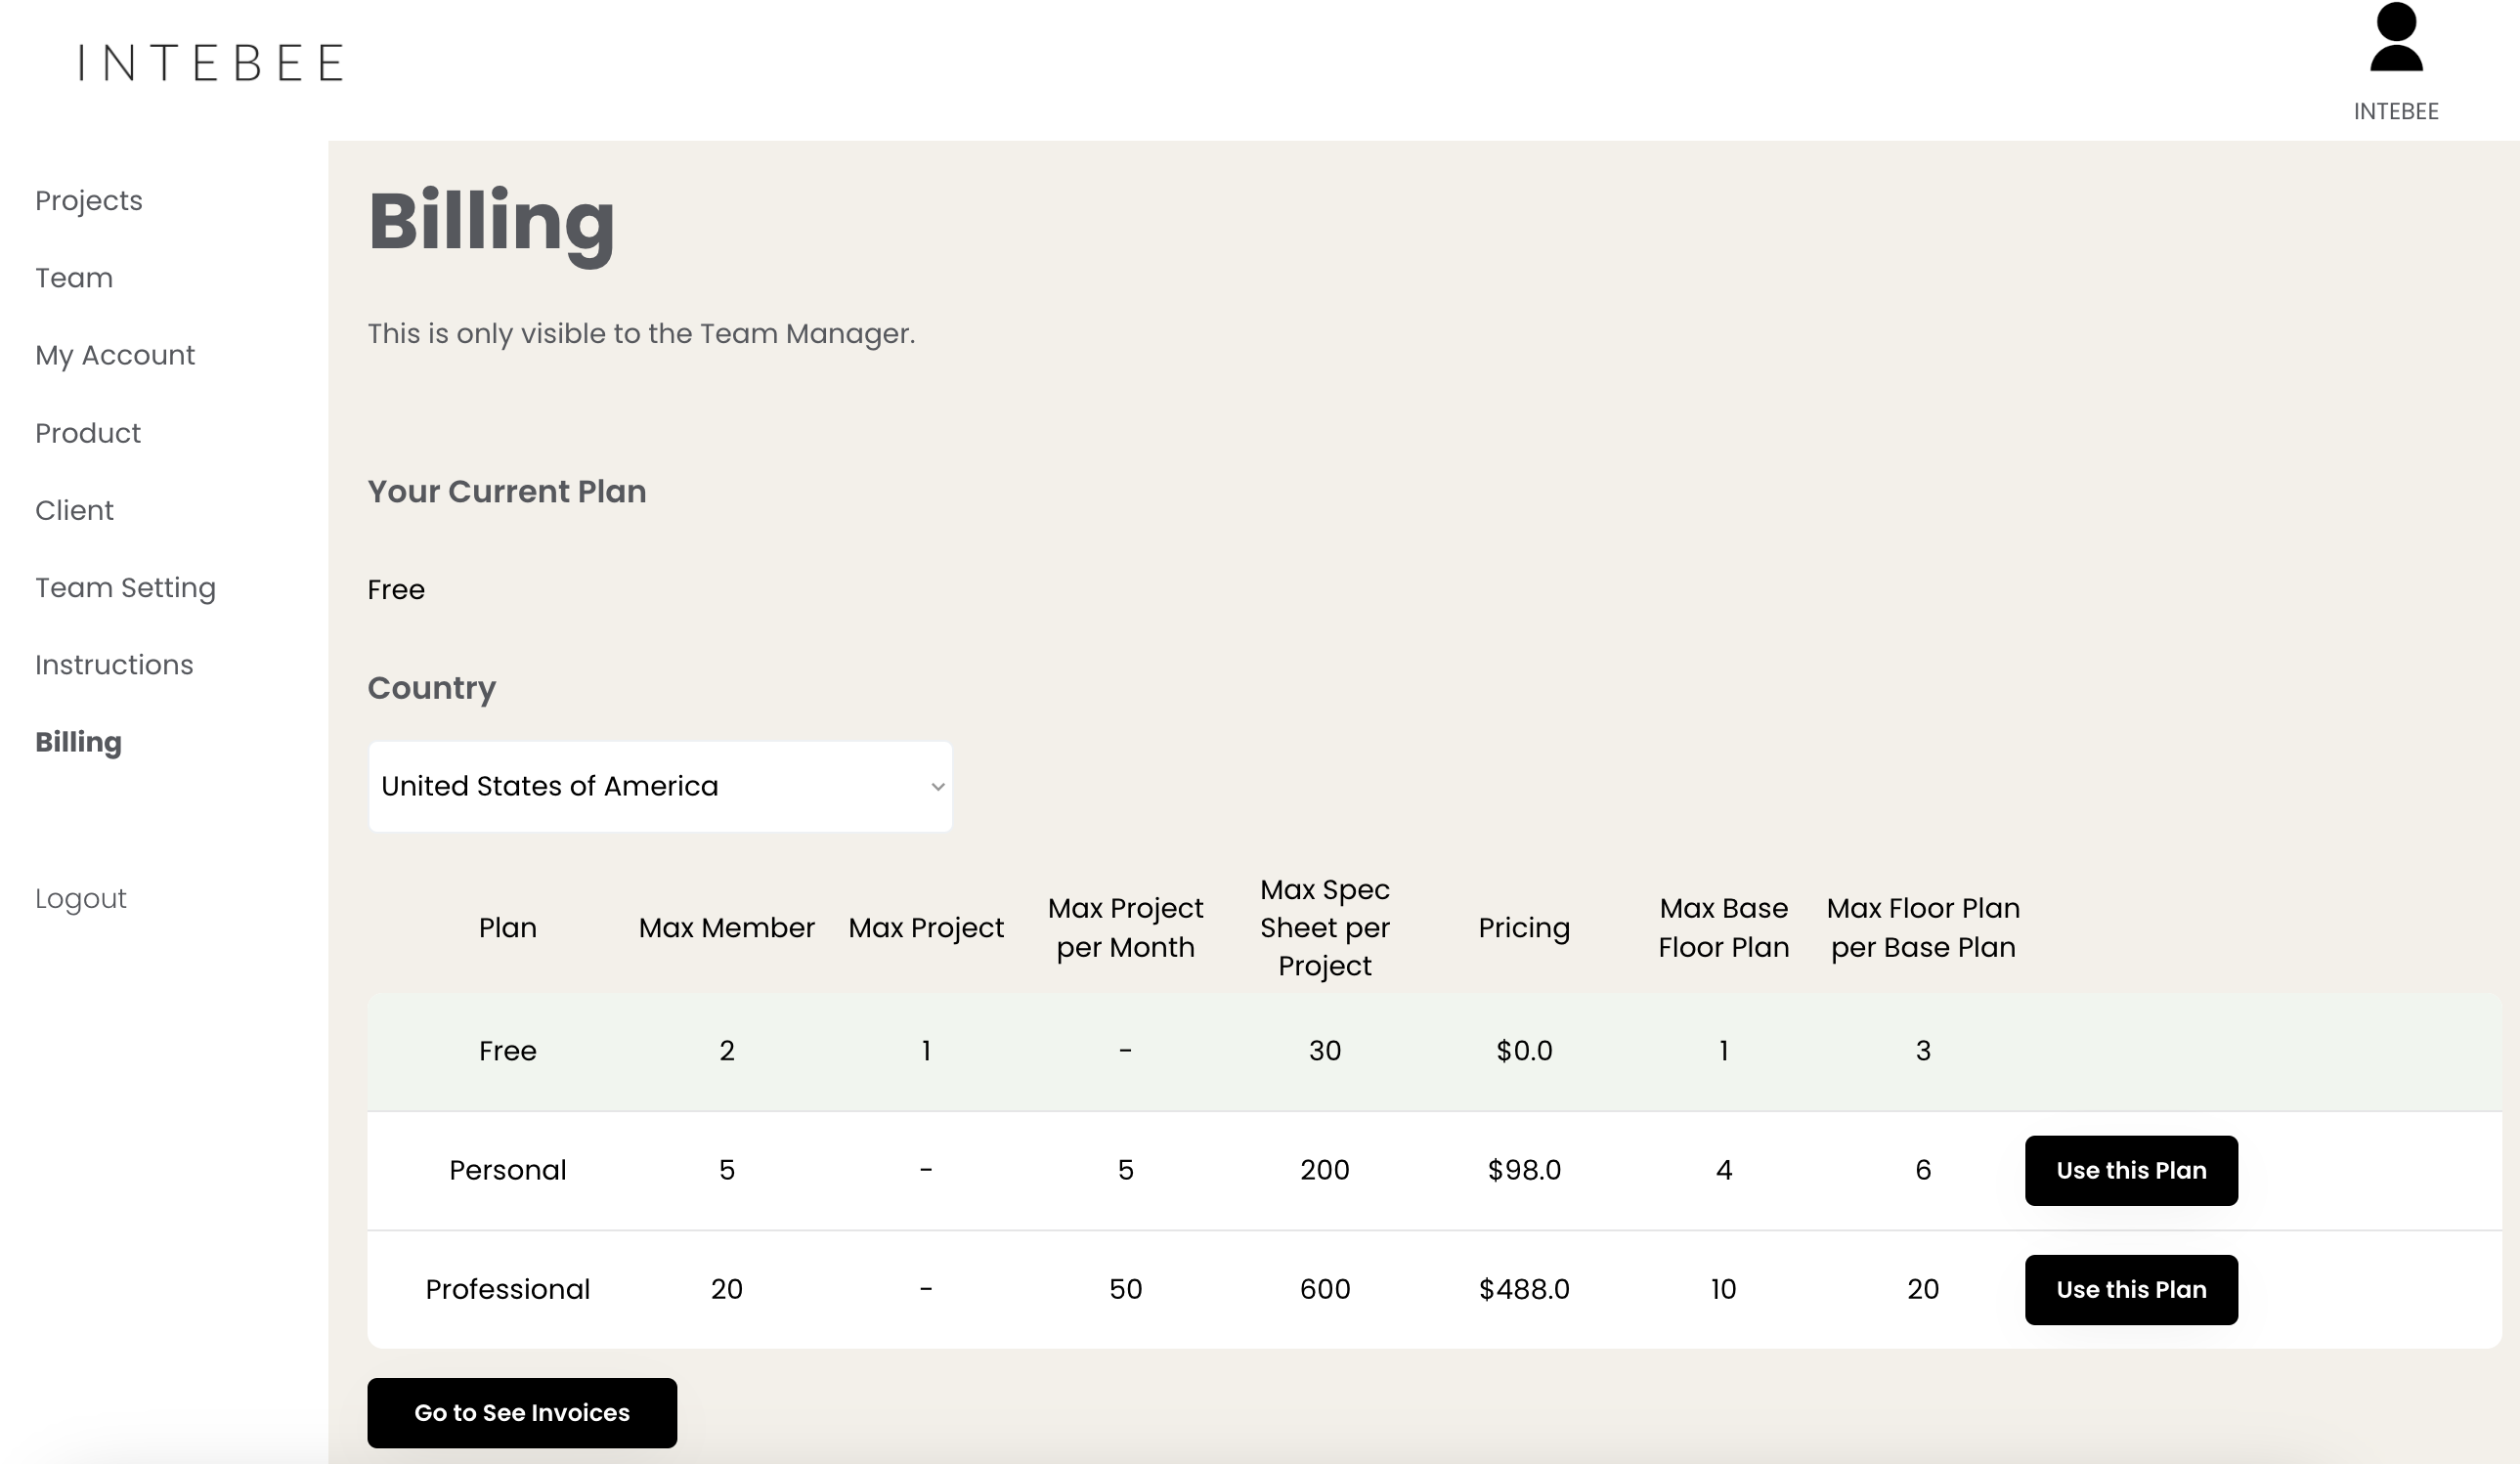Screen dimensions: 2520x1464
Task: Open Team Setting in the sidebar
Action: point(125,588)
